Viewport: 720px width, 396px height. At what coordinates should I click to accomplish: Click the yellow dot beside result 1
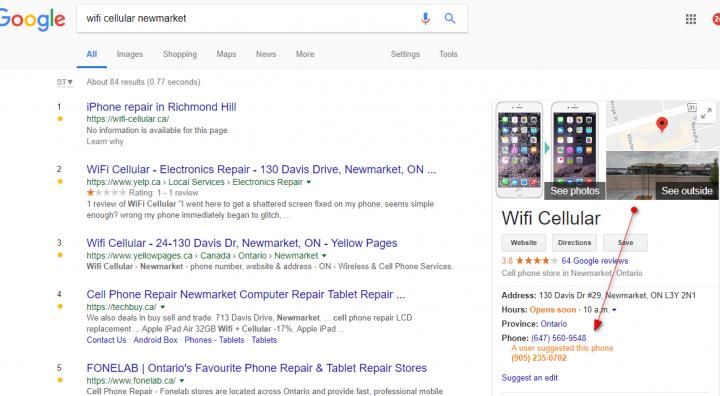point(60,119)
